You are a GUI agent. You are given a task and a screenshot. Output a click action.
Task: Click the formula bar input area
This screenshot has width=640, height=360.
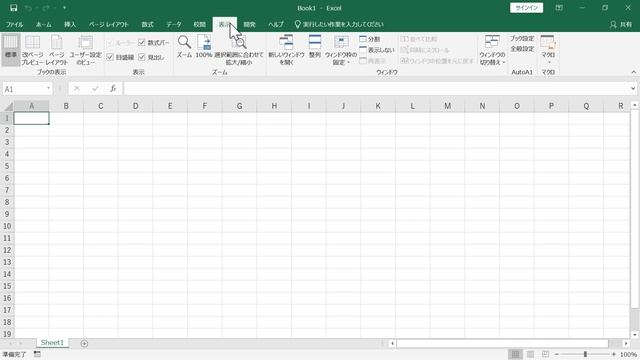[x=376, y=89]
